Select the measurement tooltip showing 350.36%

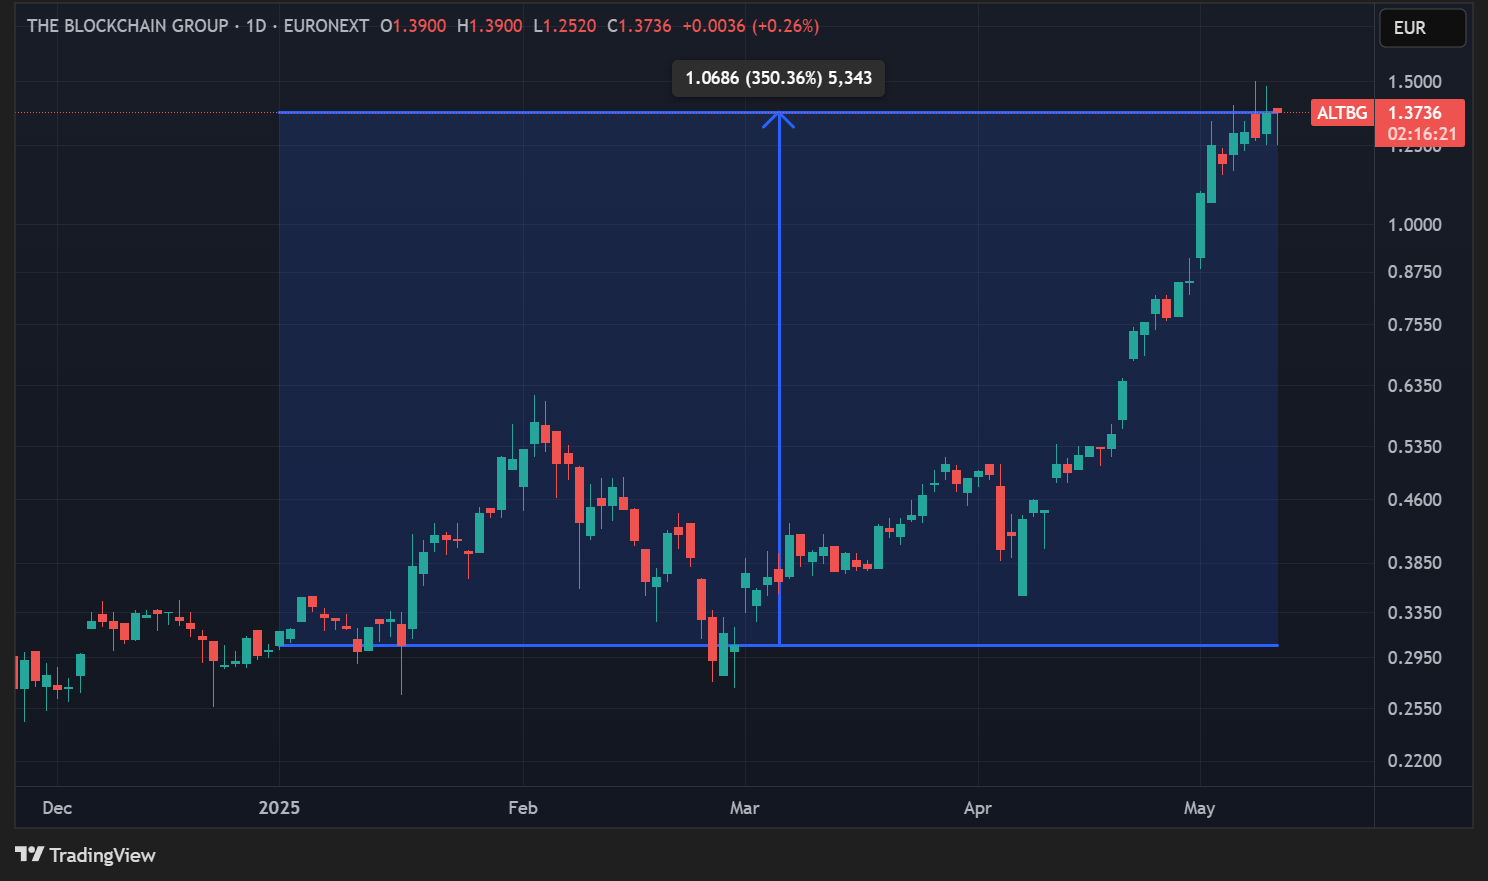tap(778, 78)
